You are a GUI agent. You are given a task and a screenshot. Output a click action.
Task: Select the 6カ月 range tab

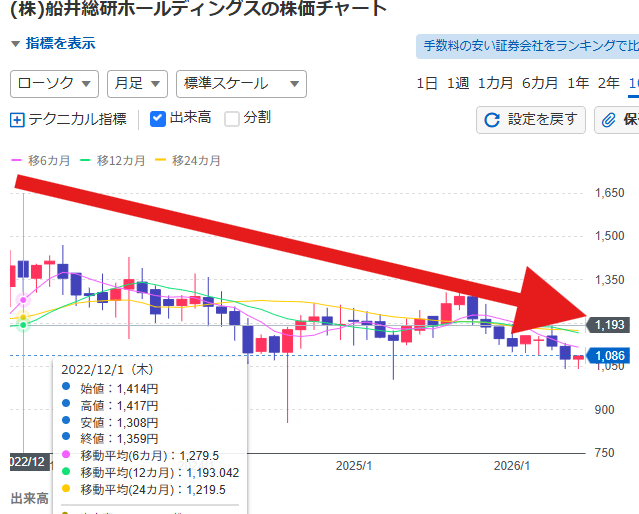540,83
